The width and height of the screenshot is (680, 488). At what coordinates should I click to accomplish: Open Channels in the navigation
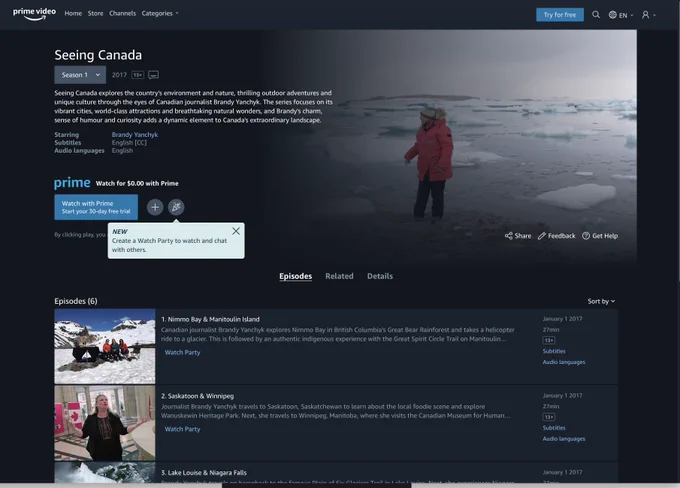tap(122, 13)
